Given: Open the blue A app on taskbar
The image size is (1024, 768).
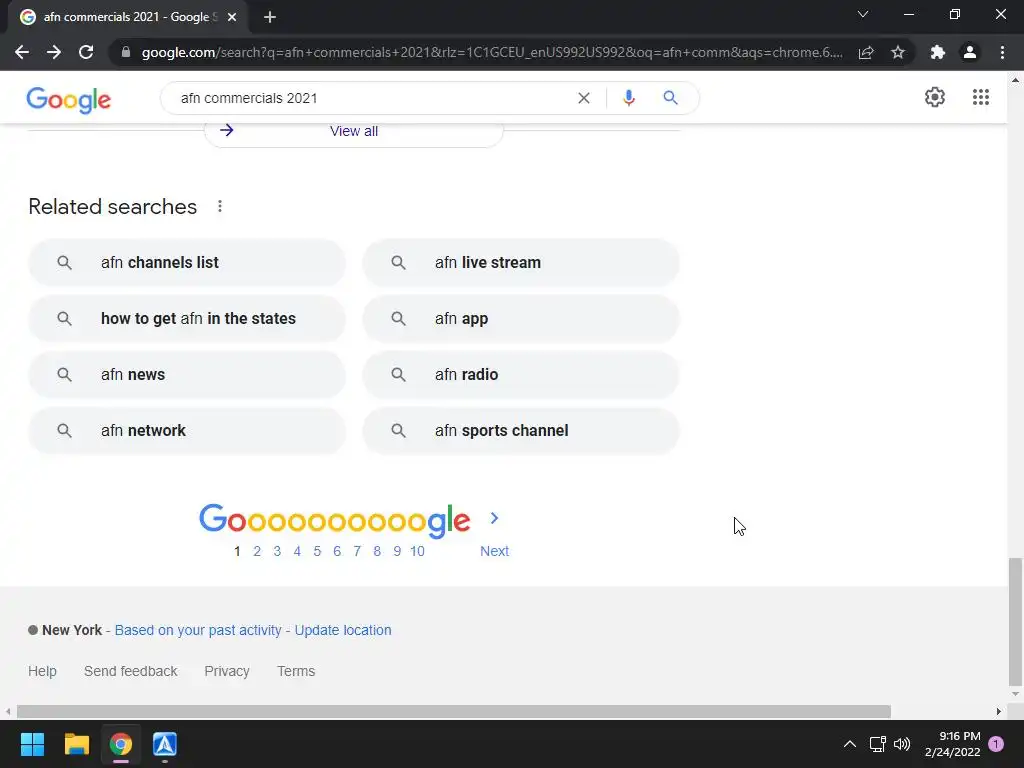Looking at the screenshot, I should (x=165, y=744).
